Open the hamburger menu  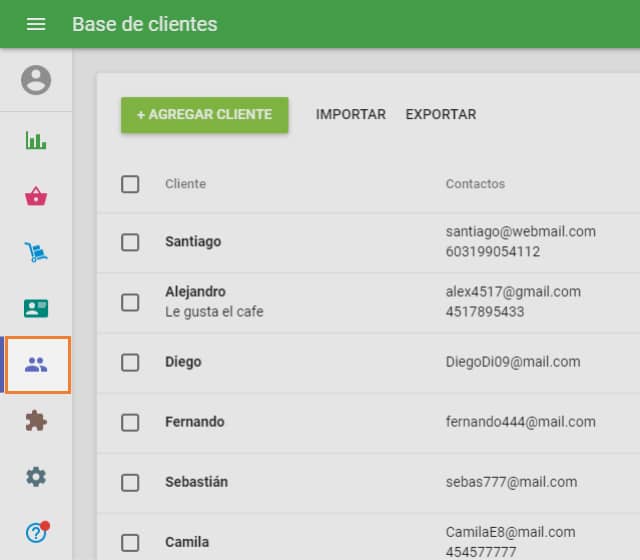[36, 24]
